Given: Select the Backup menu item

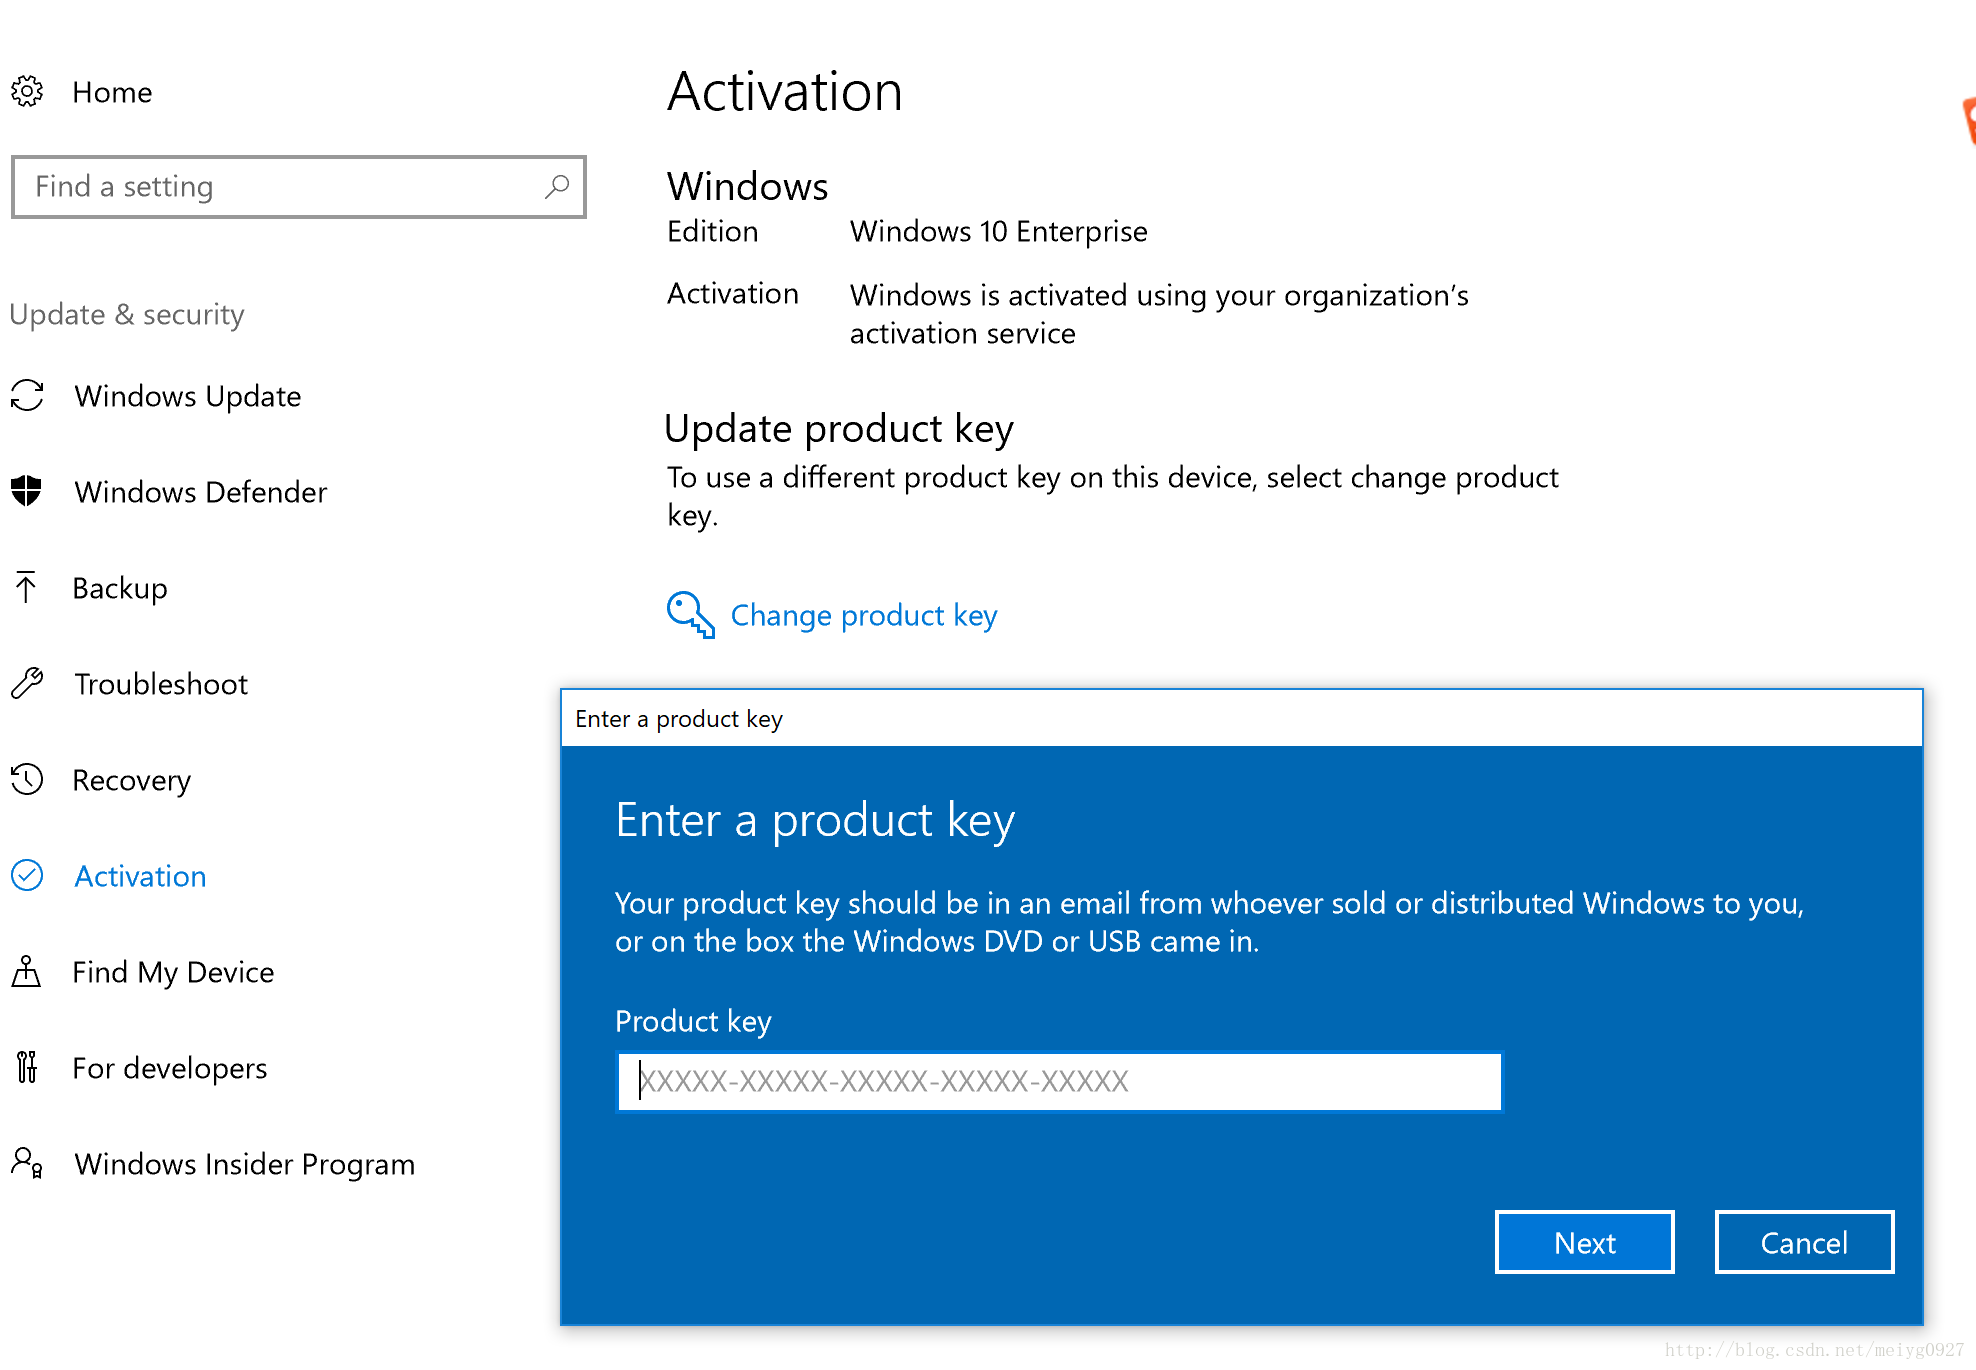Looking at the screenshot, I should click(x=120, y=588).
